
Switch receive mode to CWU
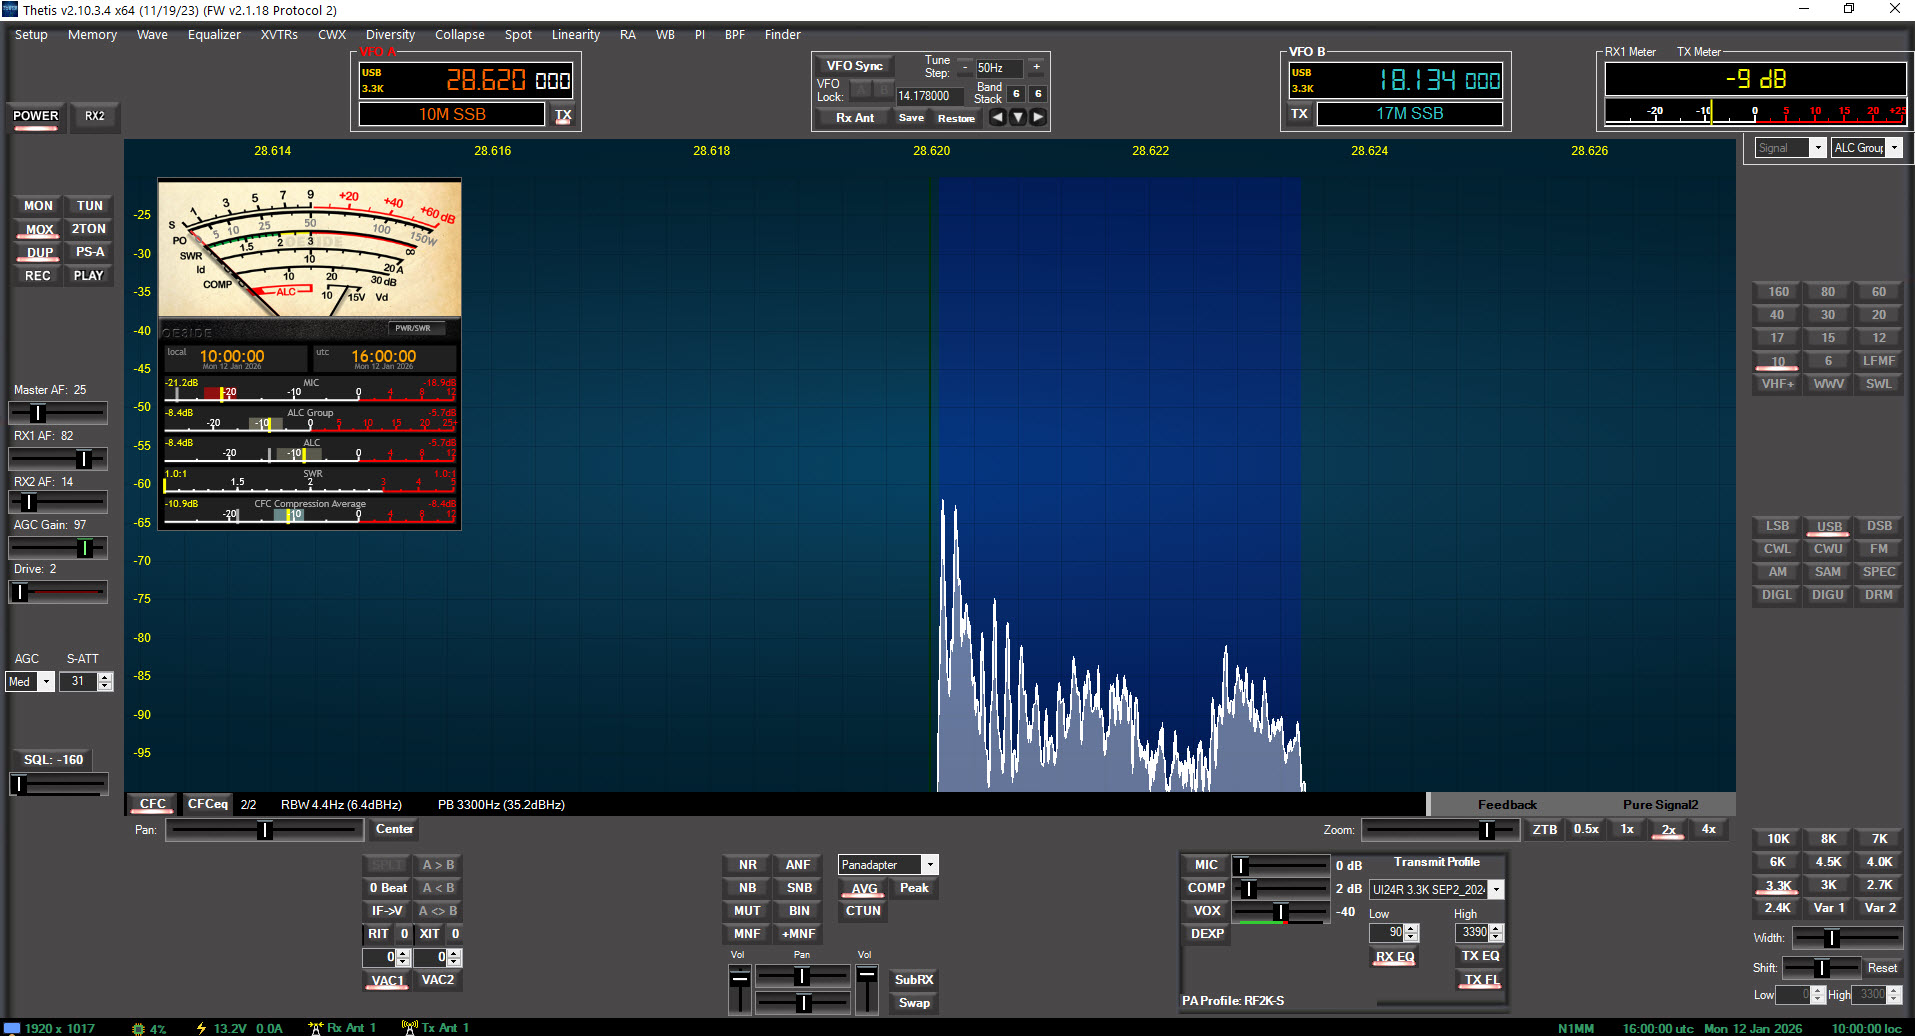1827,548
